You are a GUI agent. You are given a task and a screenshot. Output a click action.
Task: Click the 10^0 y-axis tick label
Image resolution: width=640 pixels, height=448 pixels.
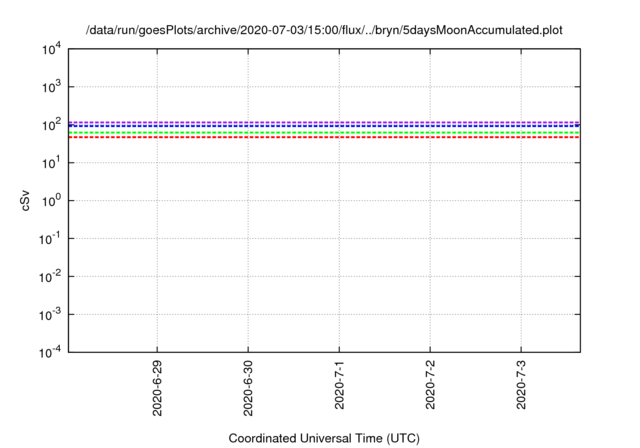tap(52, 201)
